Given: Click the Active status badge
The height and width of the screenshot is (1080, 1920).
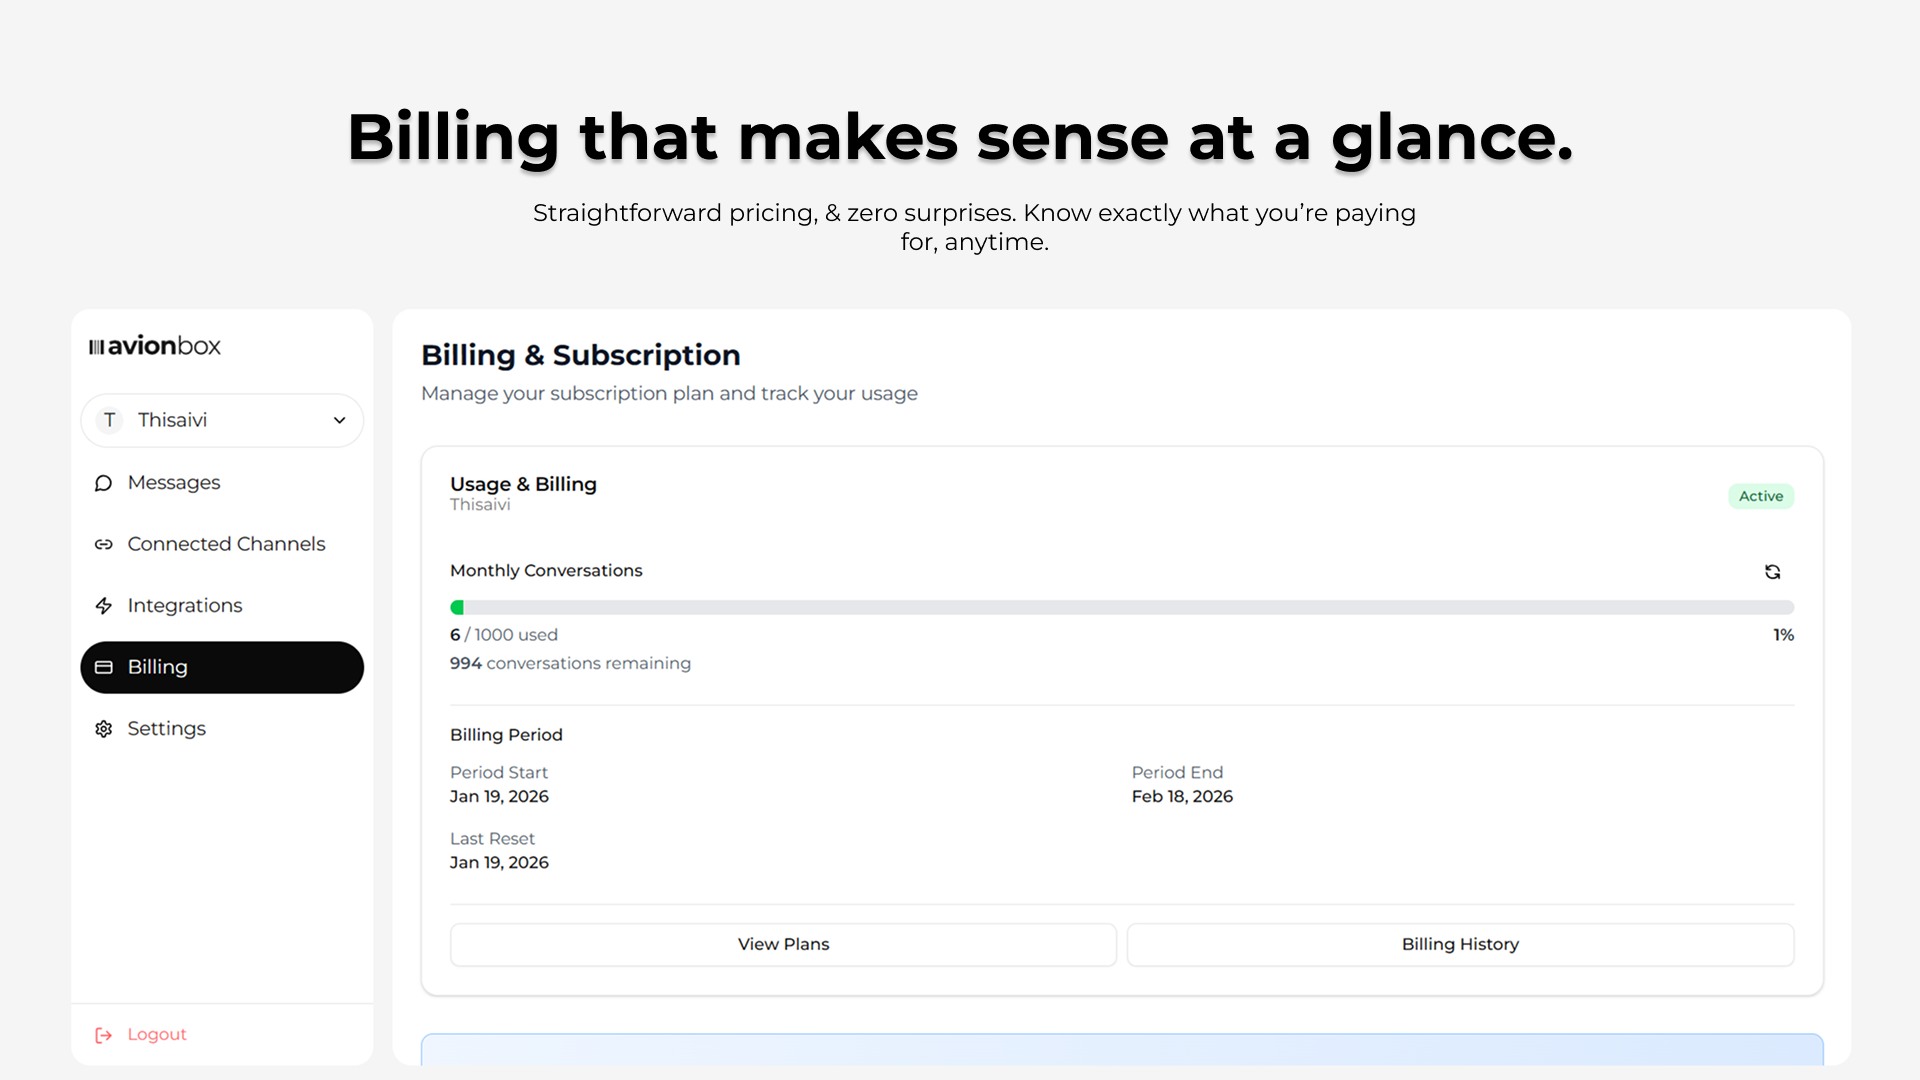Looking at the screenshot, I should [1760, 496].
